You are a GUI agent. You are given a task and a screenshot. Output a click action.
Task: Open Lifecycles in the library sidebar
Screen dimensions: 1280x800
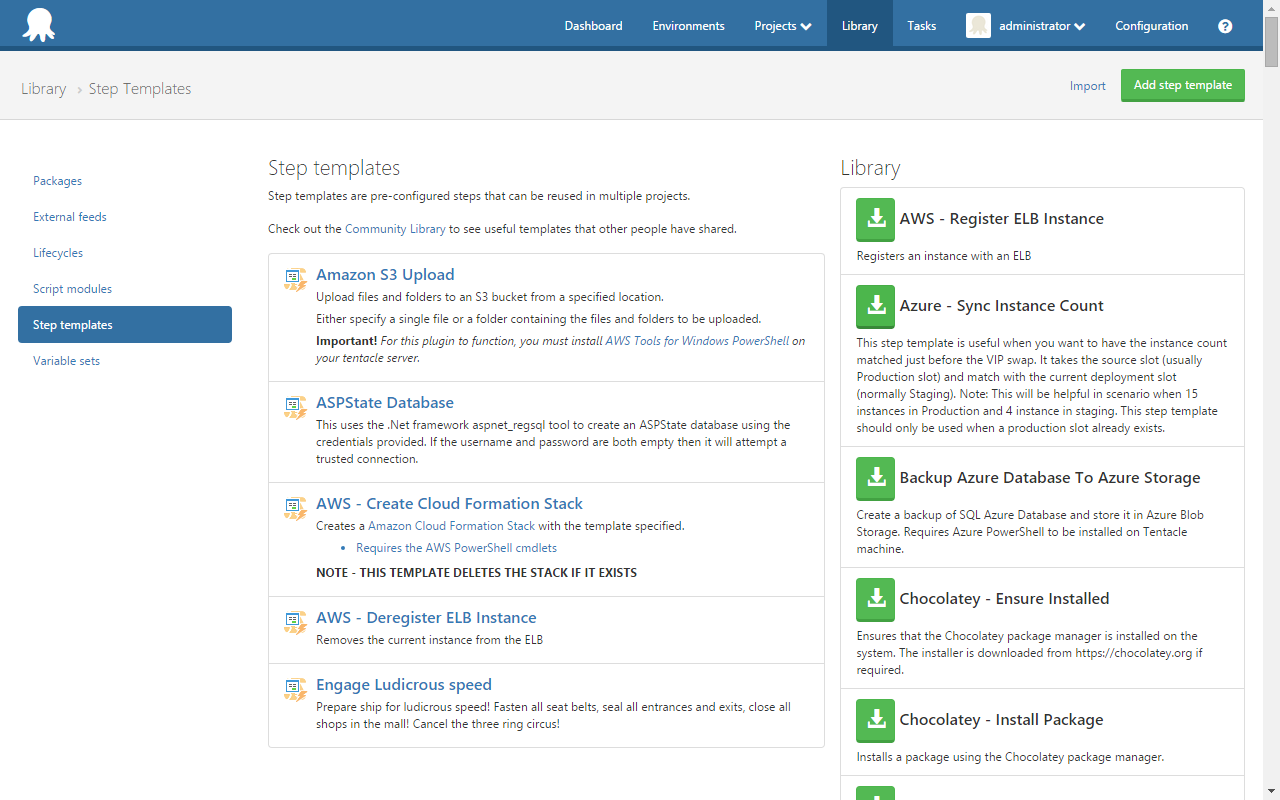click(x=58, y=253)
